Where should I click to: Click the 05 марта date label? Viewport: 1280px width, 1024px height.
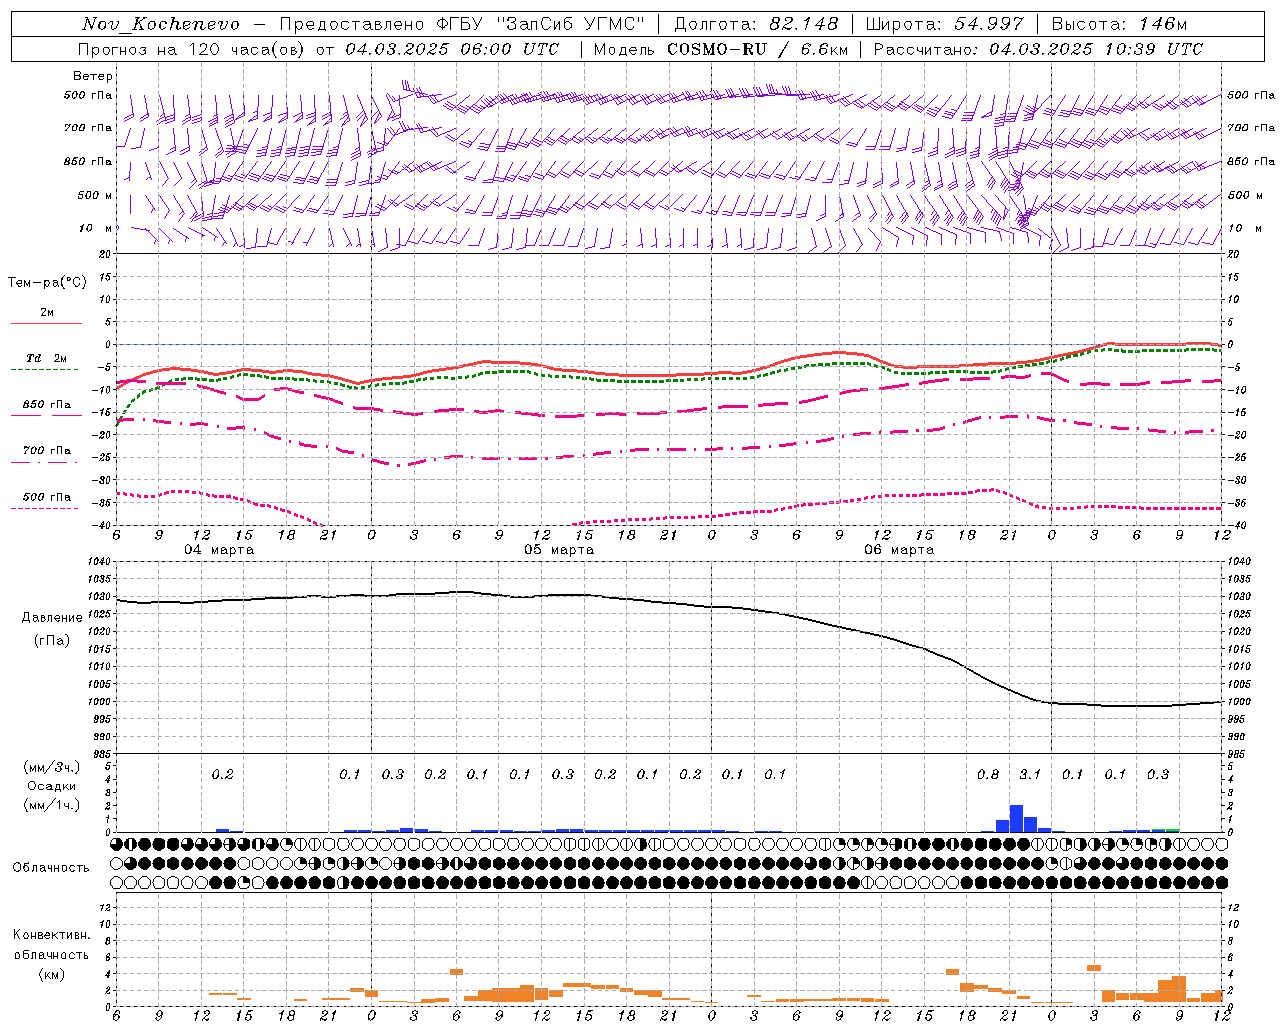(x=559, y=550)
